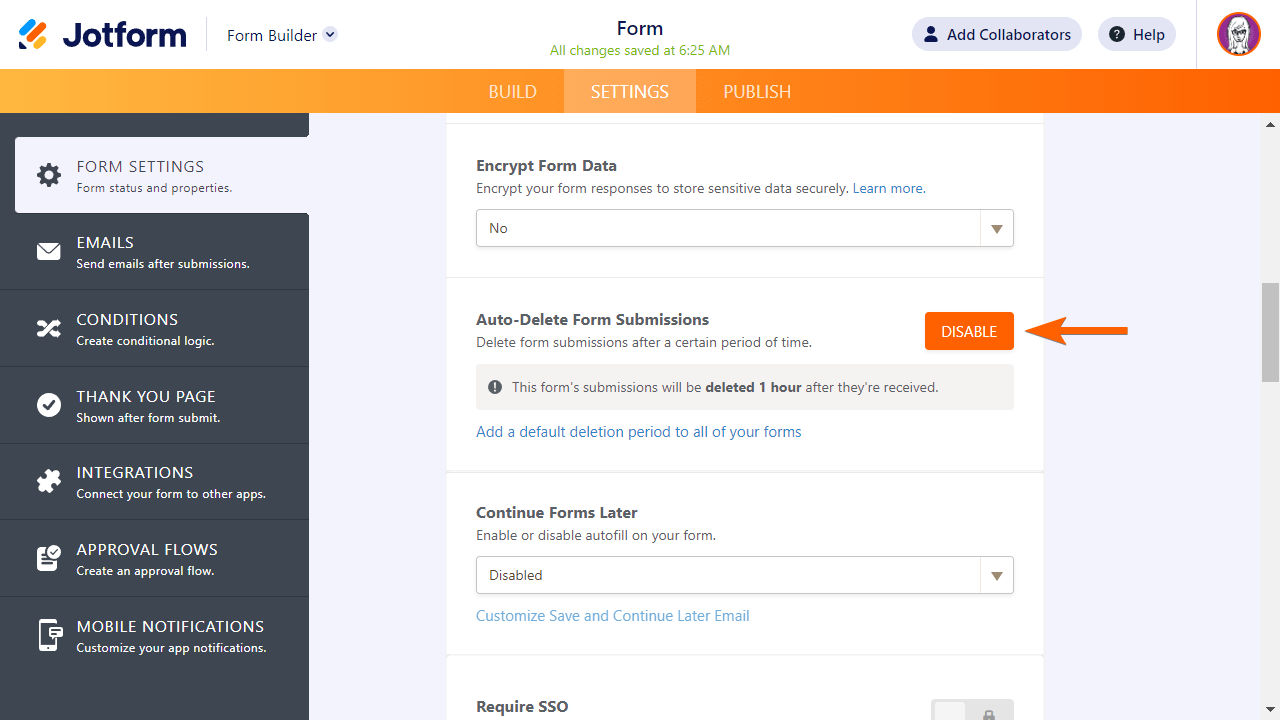This screenshot has width=1280, height=720.
Task: Open the Mobile Notifications phone icon
Action: 48,635
